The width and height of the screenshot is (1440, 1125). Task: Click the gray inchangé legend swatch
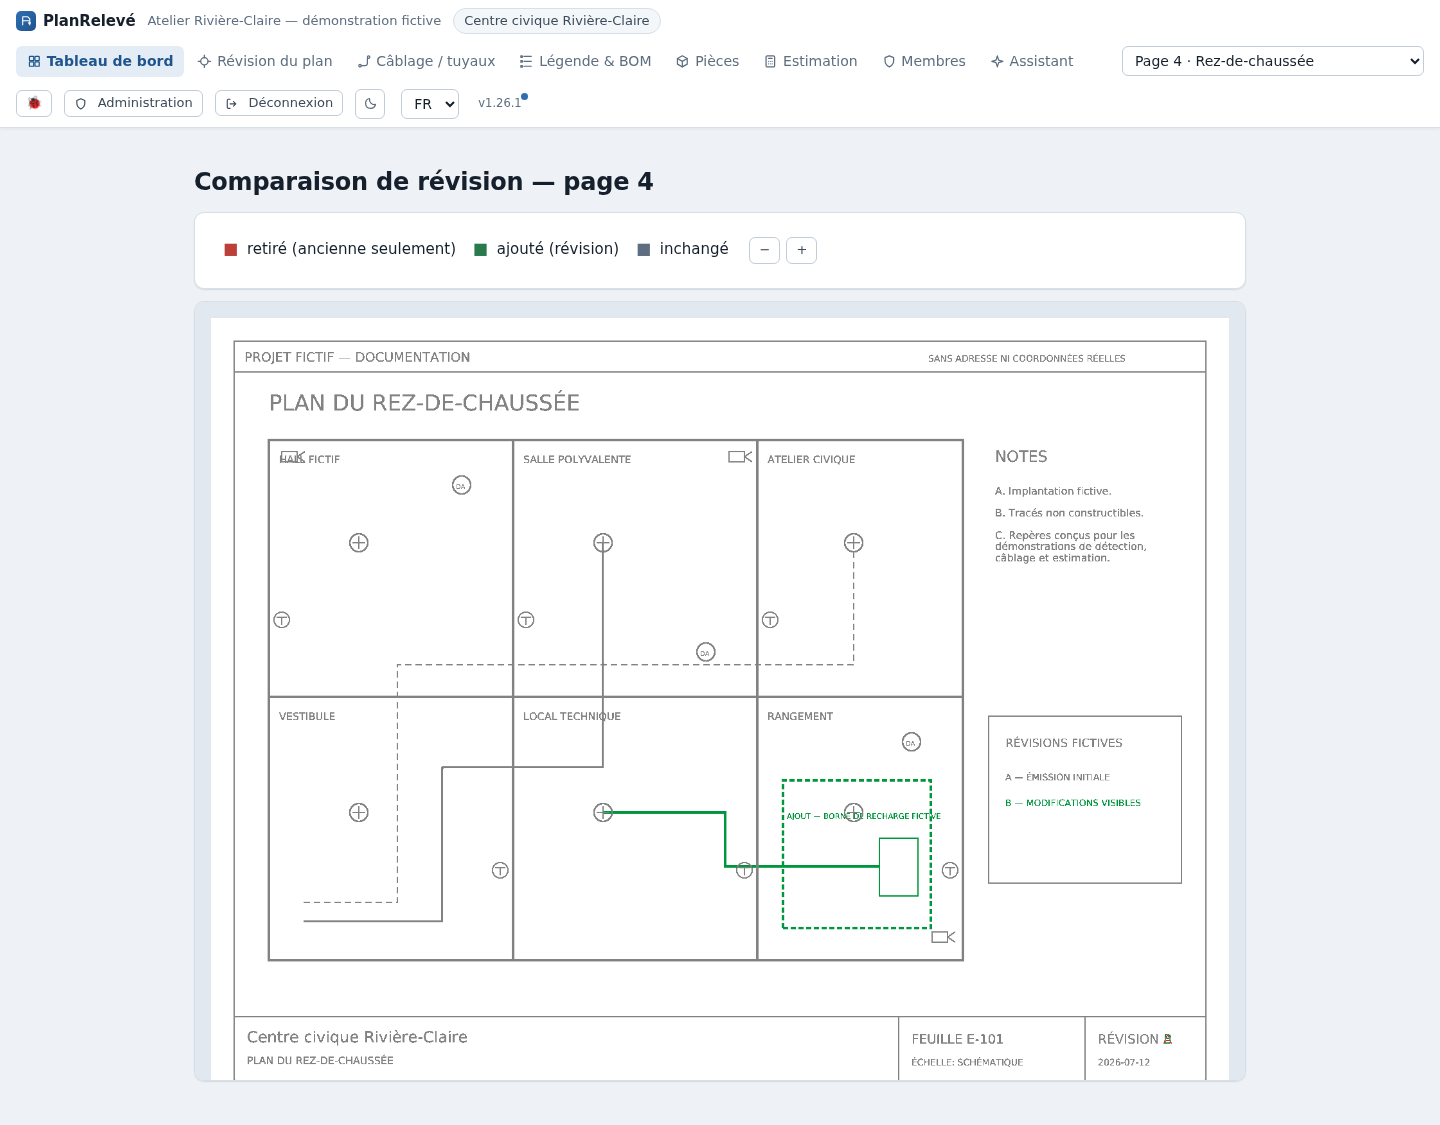(643, 249)
